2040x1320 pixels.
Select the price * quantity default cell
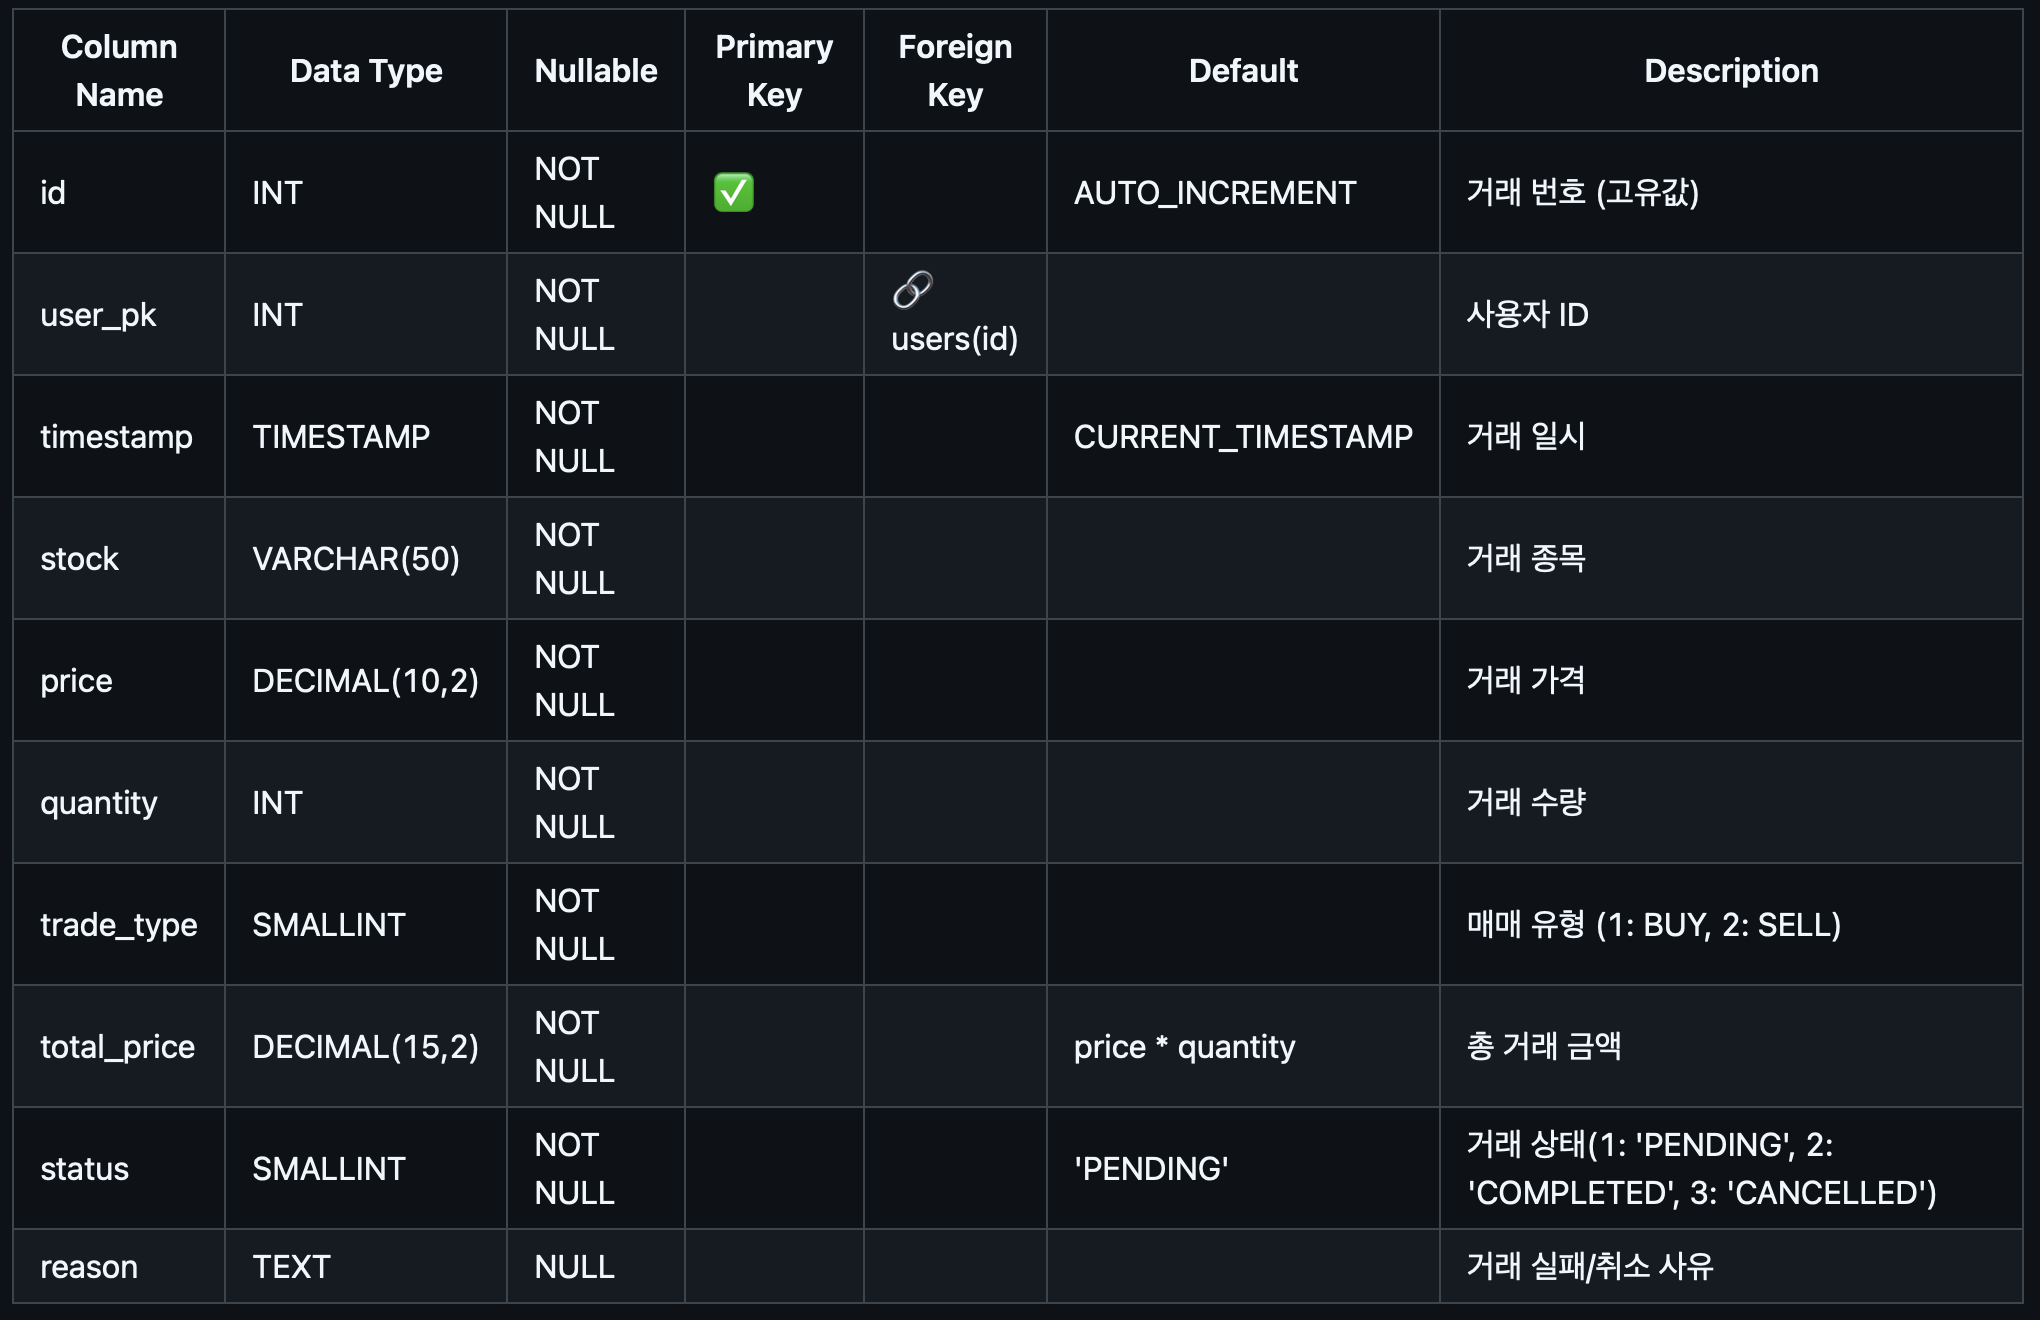coord(1243,1047)
